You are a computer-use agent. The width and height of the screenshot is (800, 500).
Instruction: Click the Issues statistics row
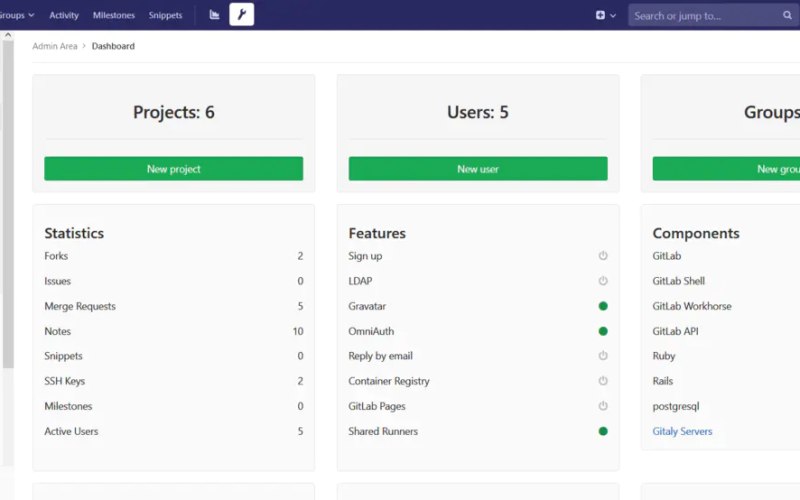point(173,281)
